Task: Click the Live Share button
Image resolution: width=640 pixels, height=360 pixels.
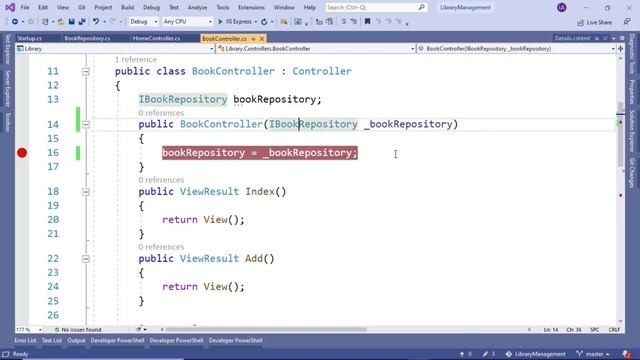Action: tap(595, 22)
